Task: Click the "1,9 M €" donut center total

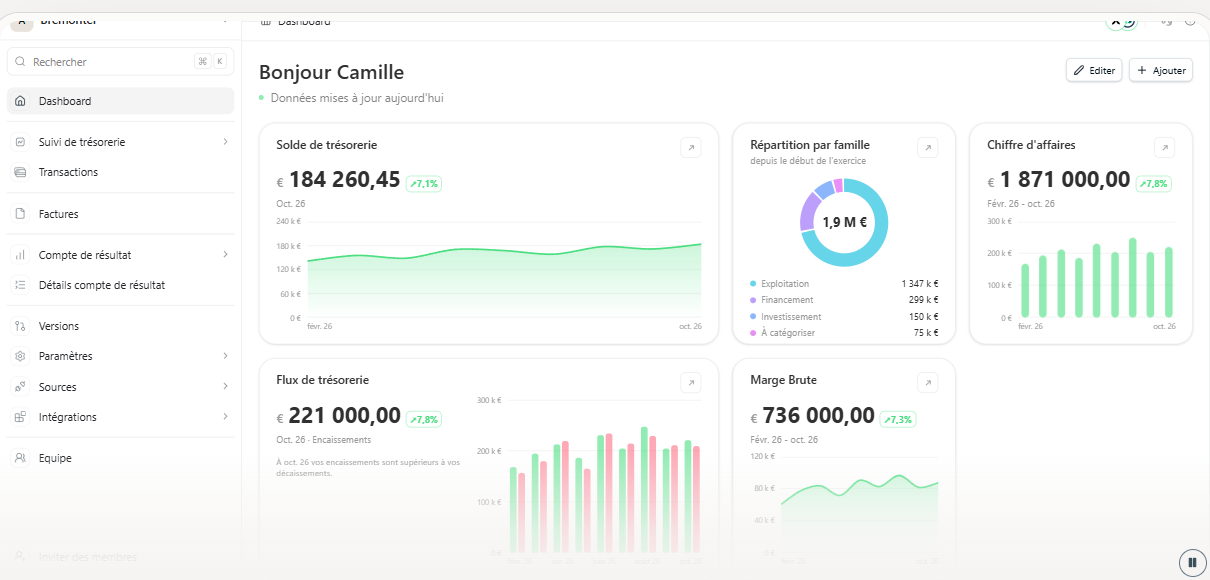Action: (844, 223)
